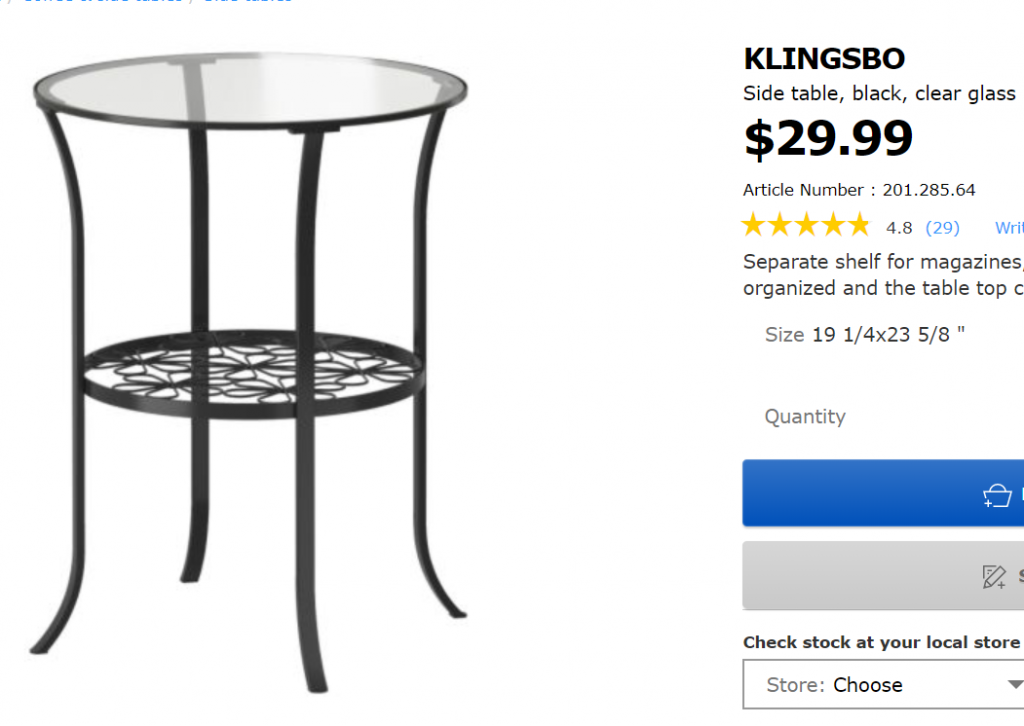Image resolution: width=1024 pixels, height=726 pixels.
Task: Open the 'Coffee & side tables' breadcrumb
Action: [102, 1]
